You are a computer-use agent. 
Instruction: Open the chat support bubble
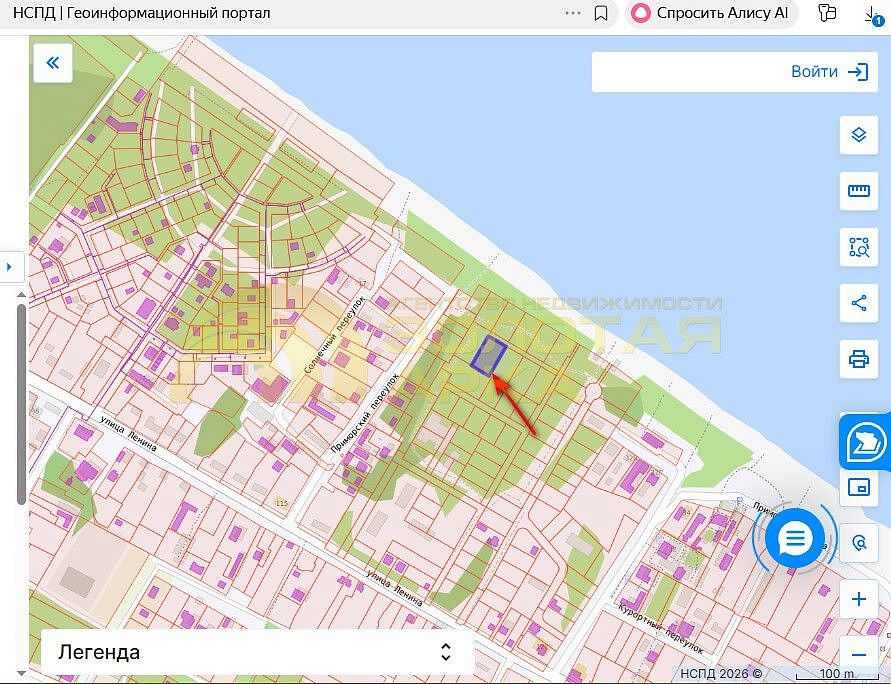795,538
